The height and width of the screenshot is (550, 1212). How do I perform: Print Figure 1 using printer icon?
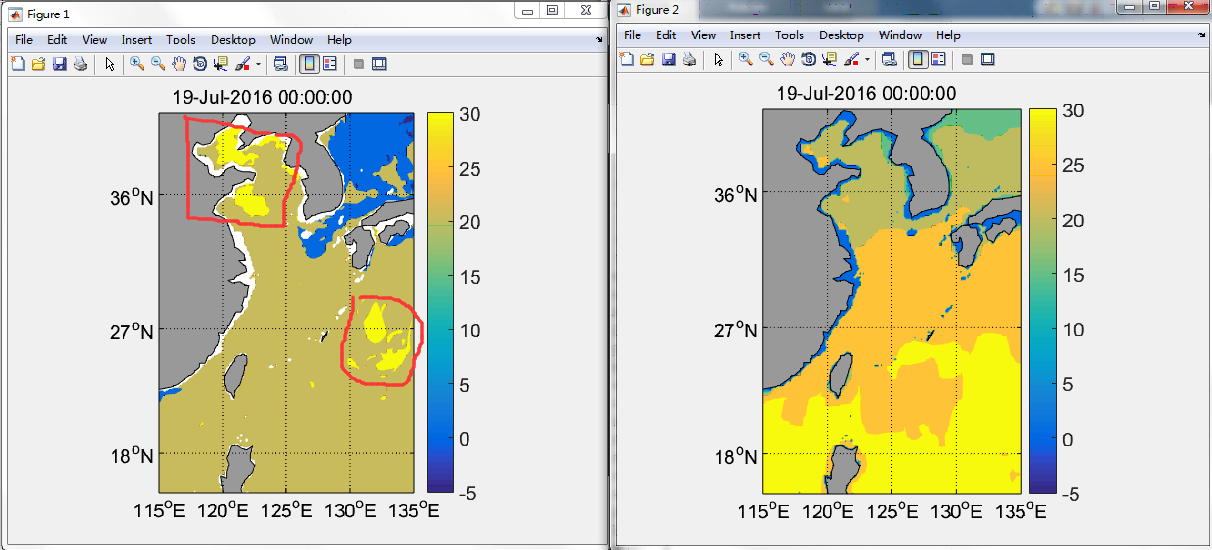tap(80, 64)
